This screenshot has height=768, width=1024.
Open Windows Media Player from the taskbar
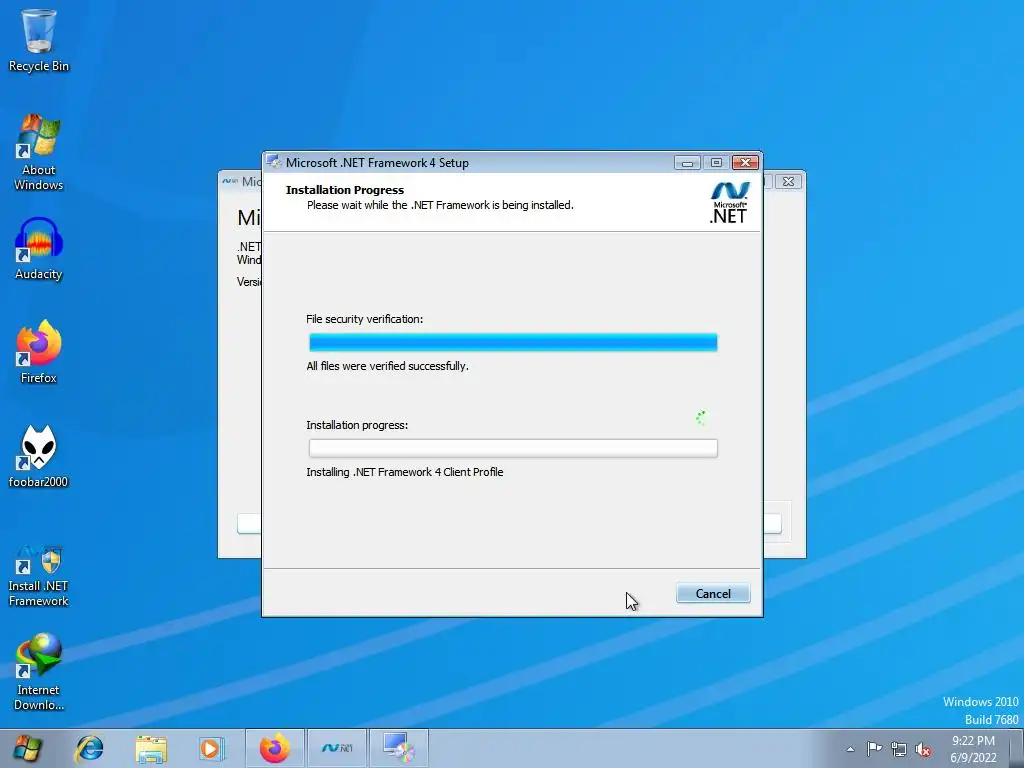[211, 748]
